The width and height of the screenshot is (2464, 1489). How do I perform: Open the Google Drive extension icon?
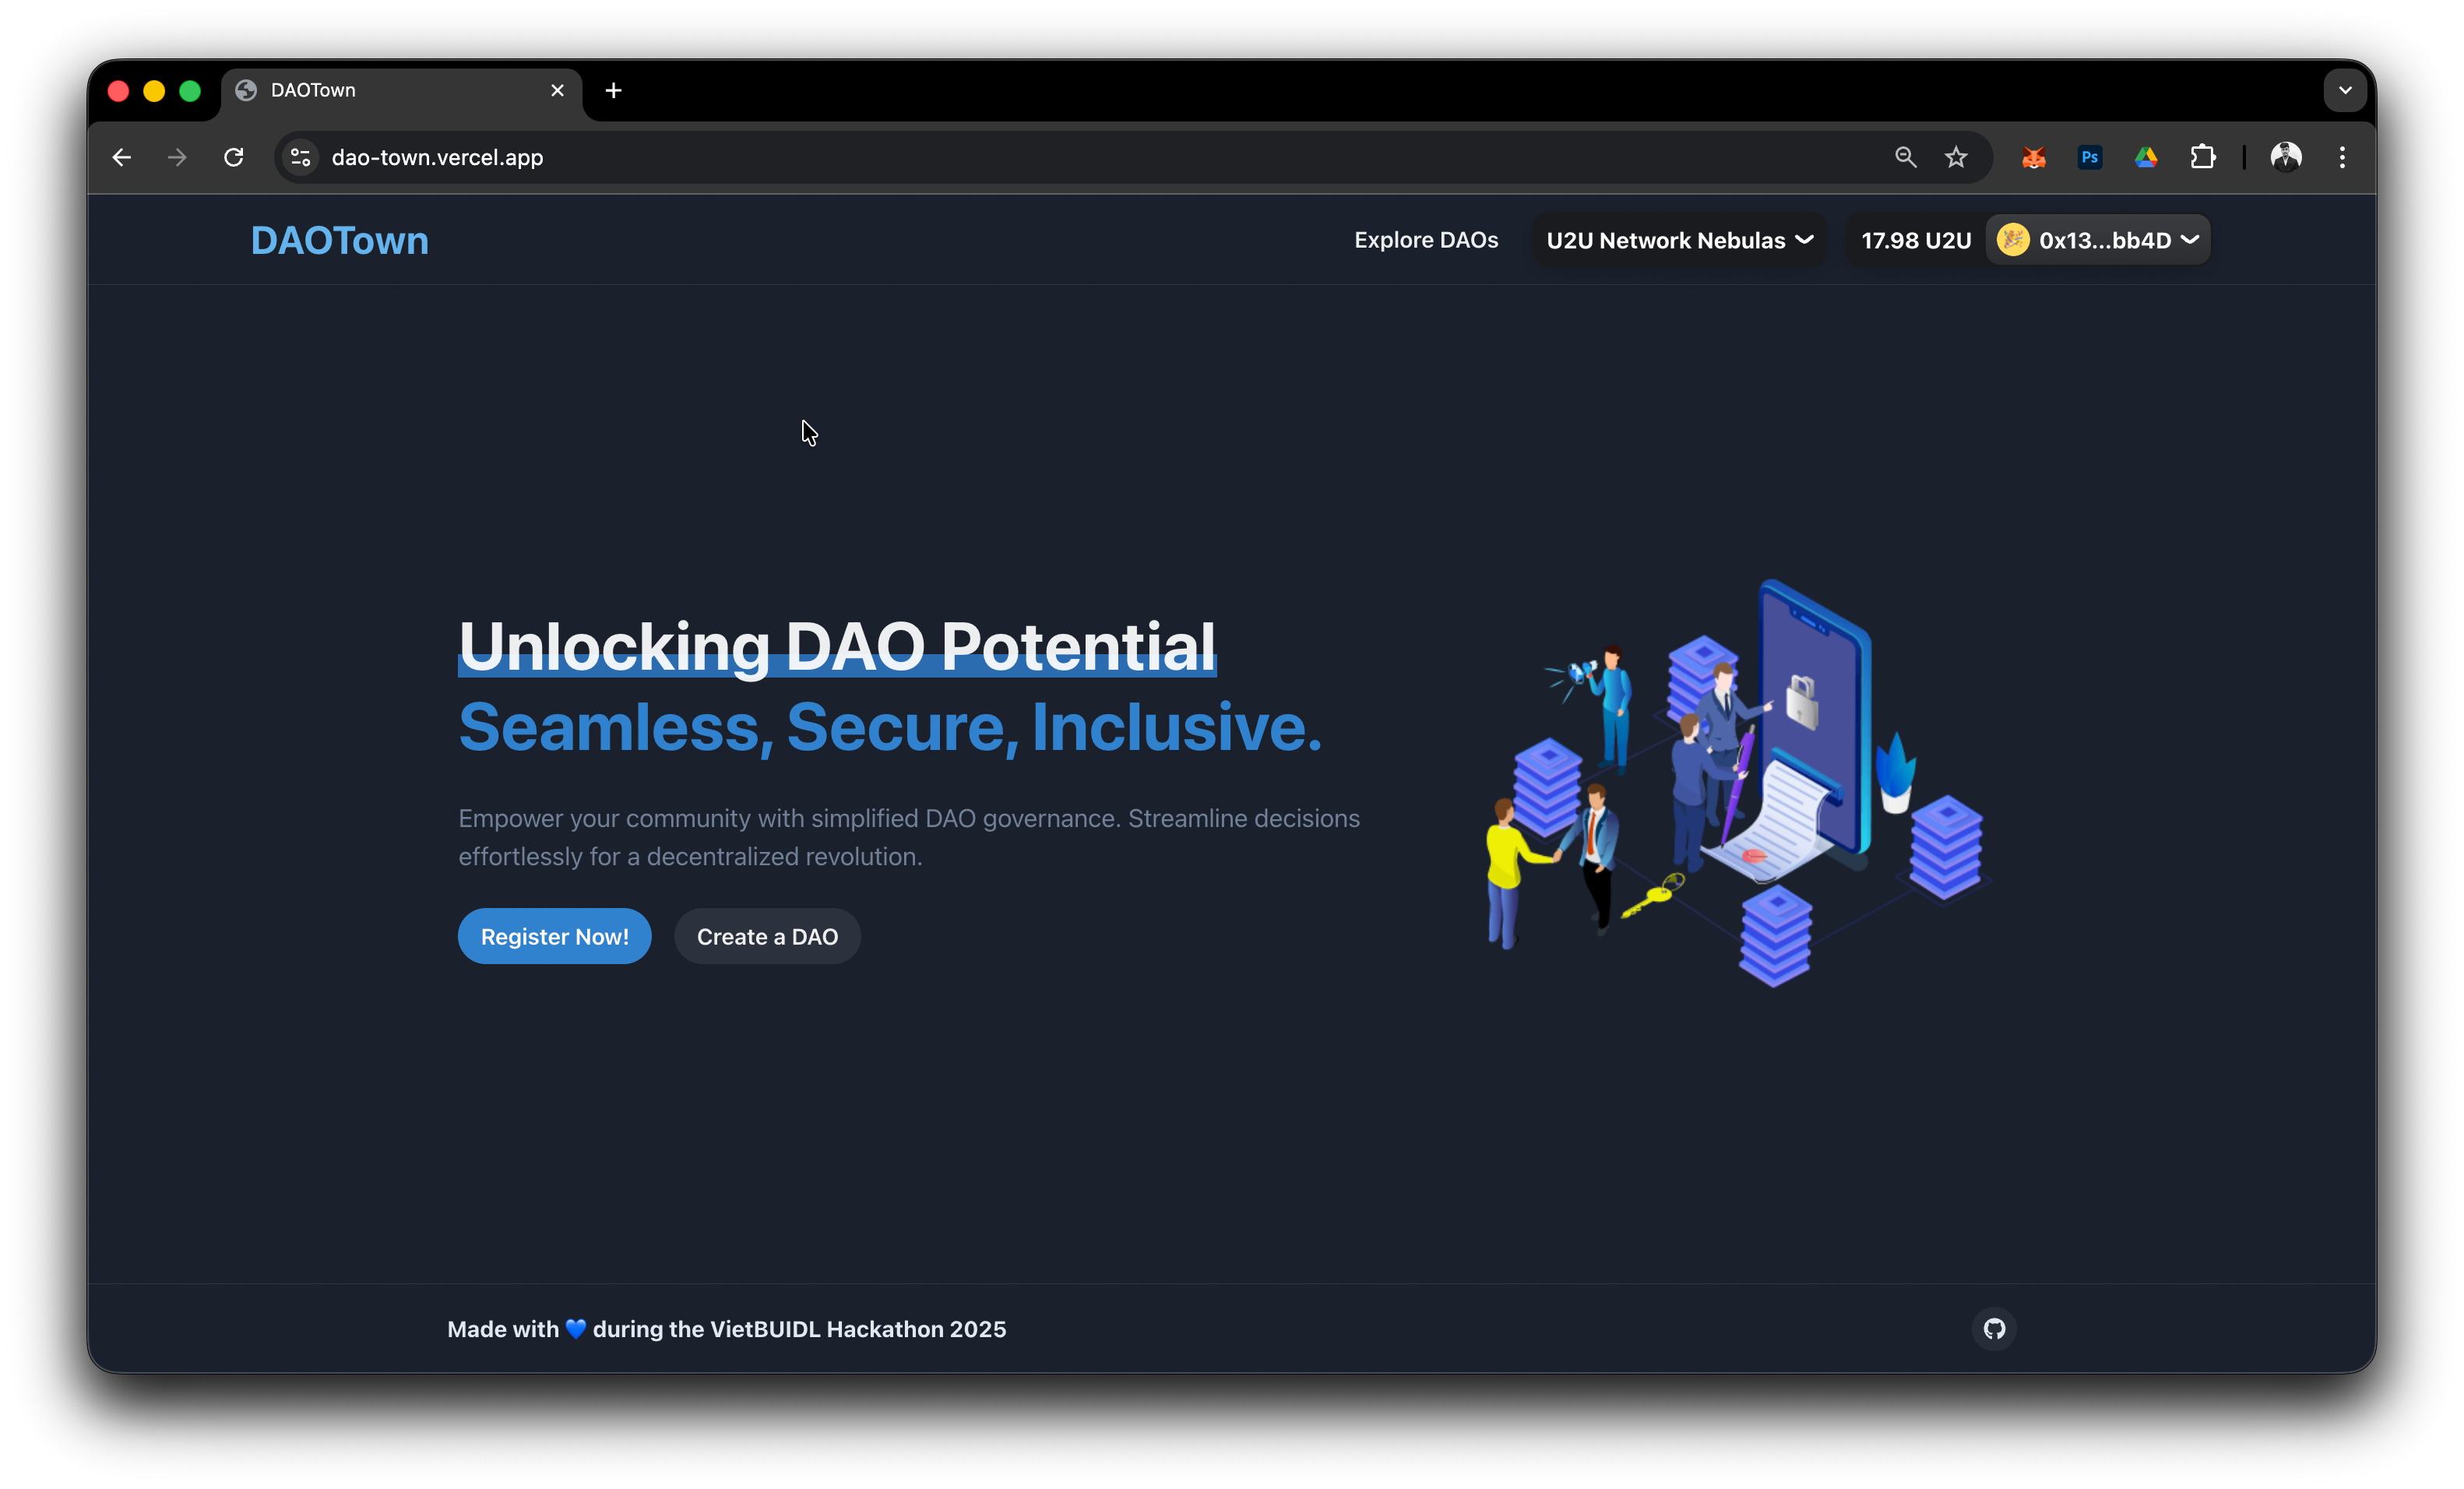(2146, 157)
